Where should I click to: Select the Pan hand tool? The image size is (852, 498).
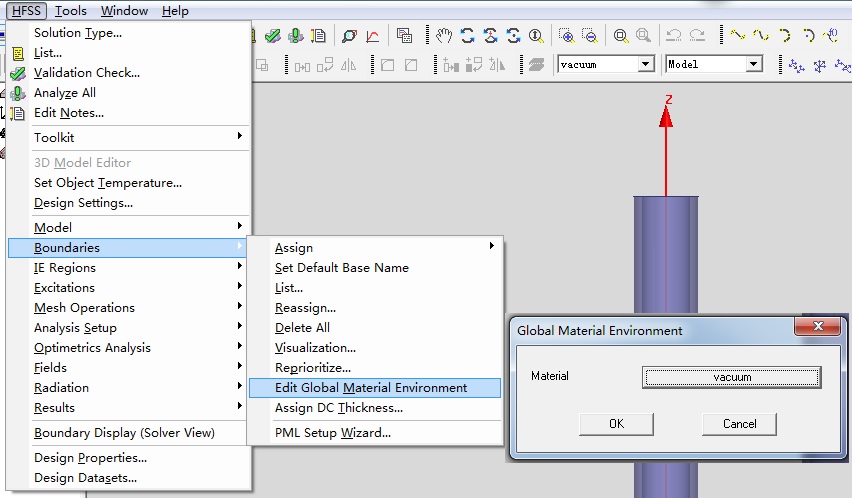tap(444, 36)
